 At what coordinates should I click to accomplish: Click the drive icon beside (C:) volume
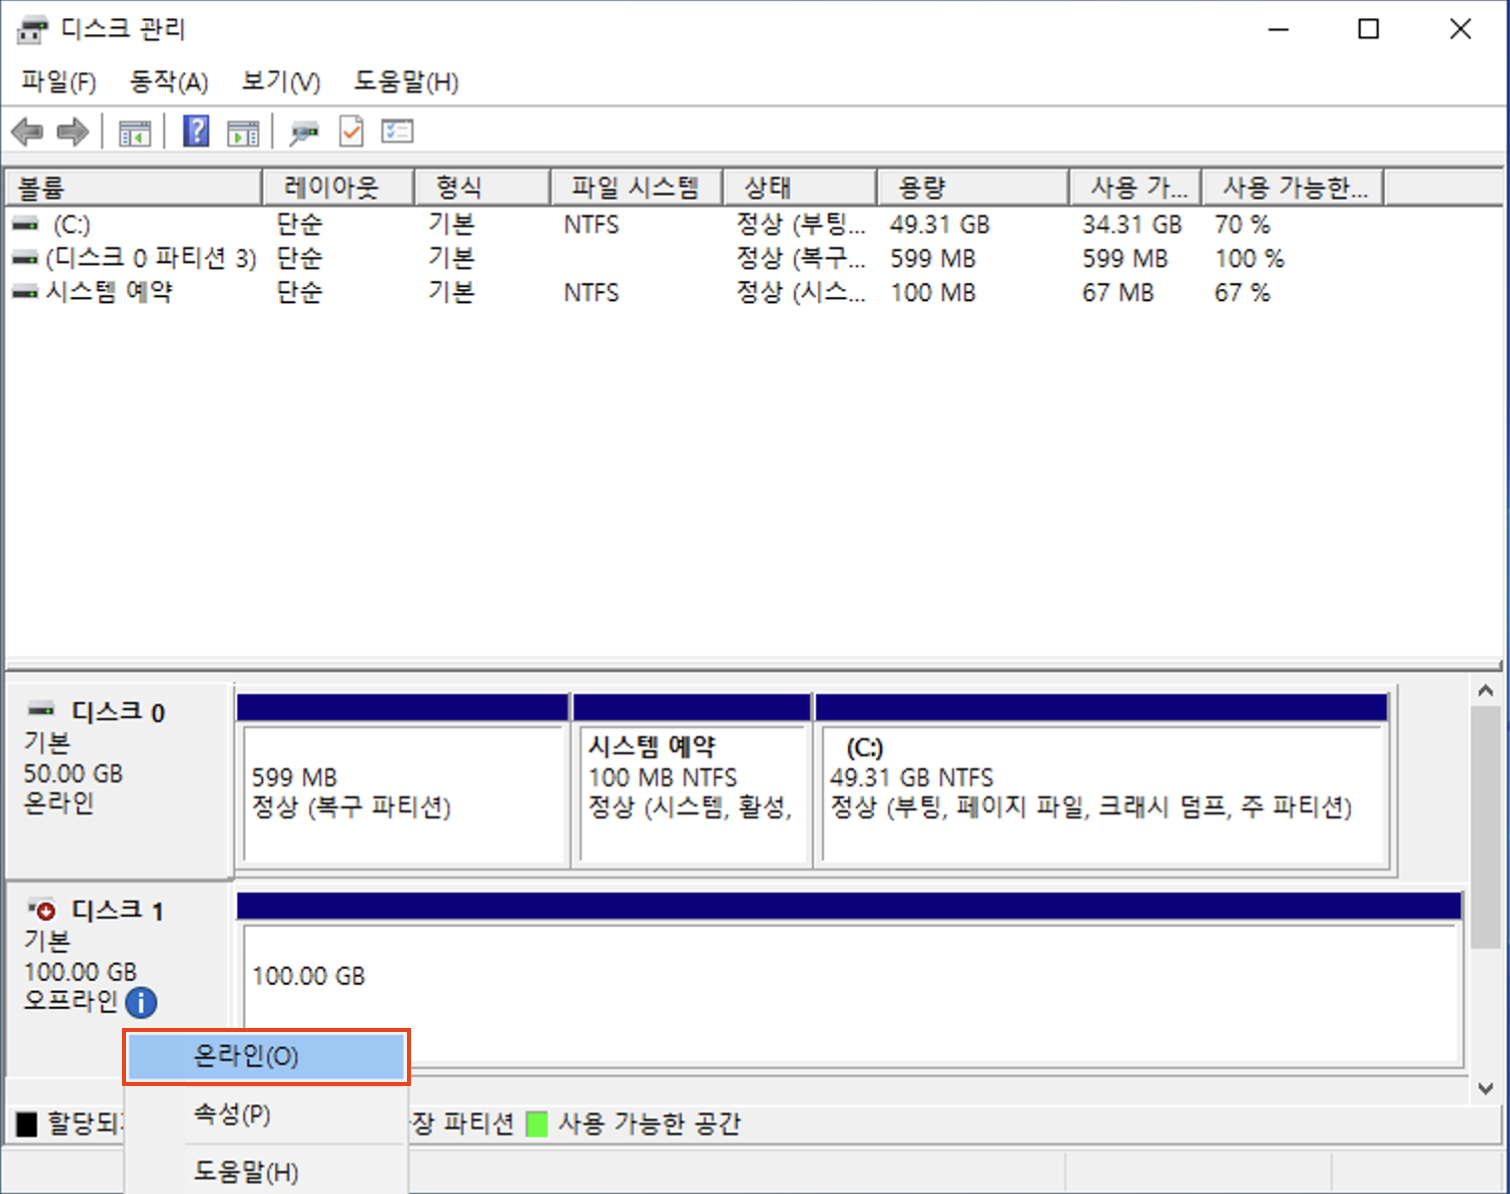pyautogui.click(x=25, y=225)
